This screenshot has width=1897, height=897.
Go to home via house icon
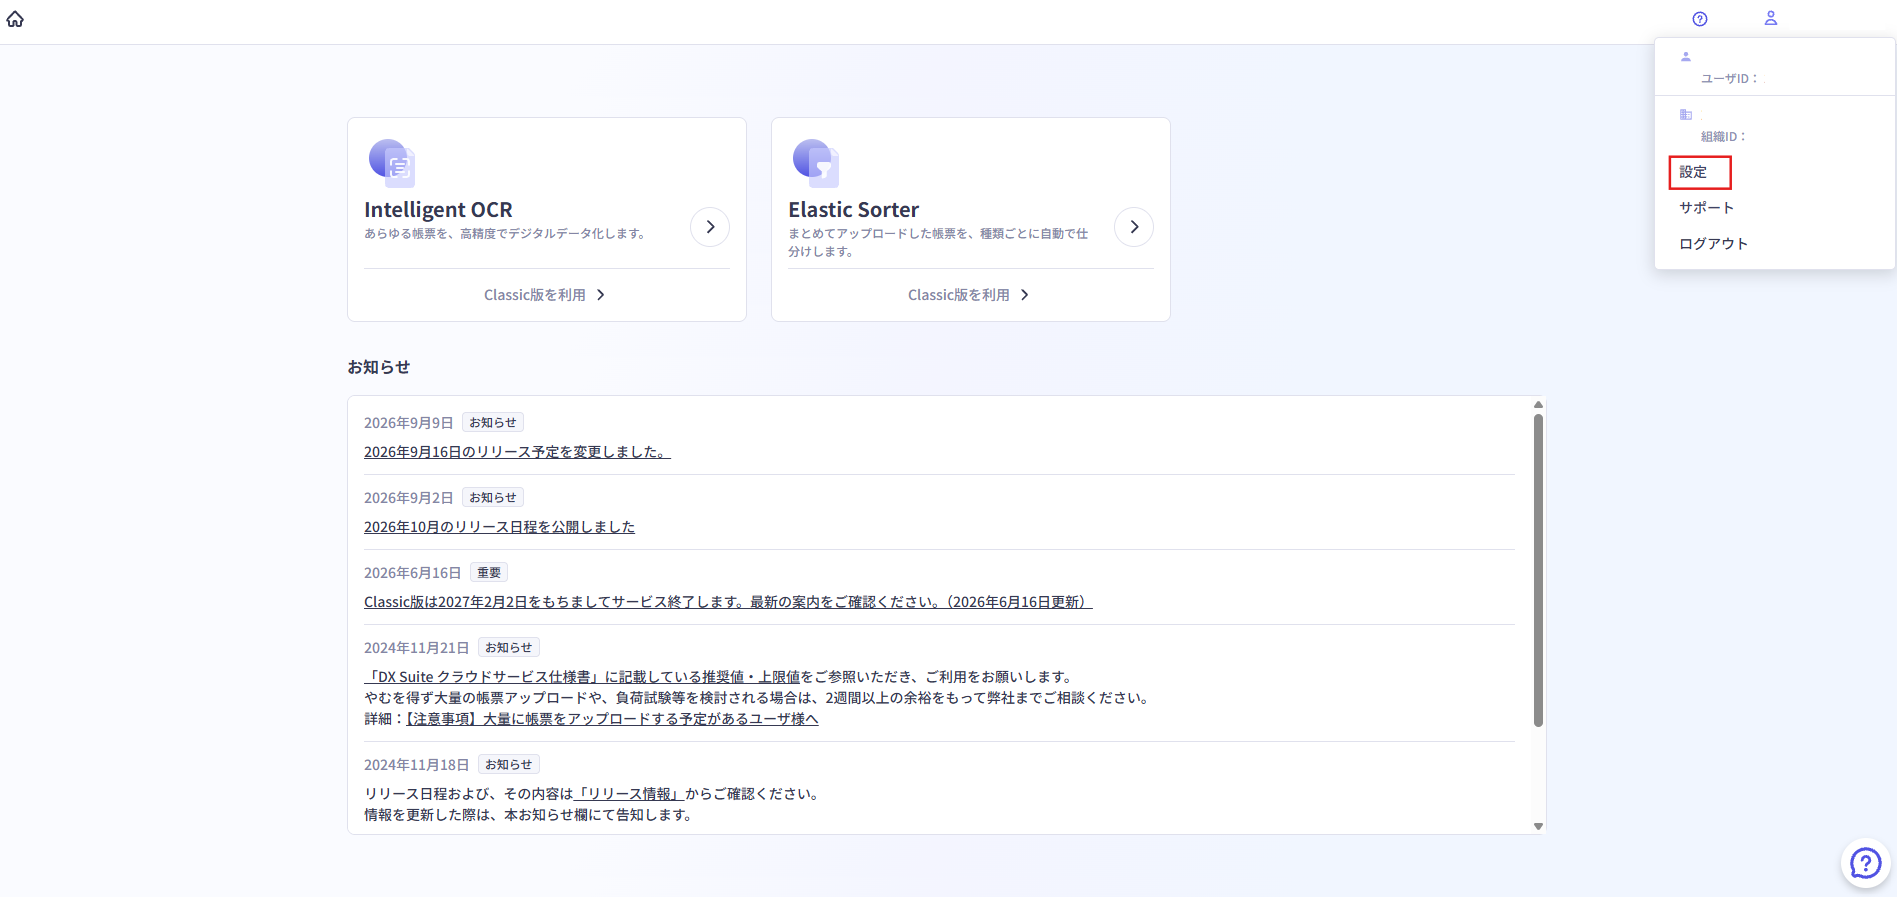[15, 19]
